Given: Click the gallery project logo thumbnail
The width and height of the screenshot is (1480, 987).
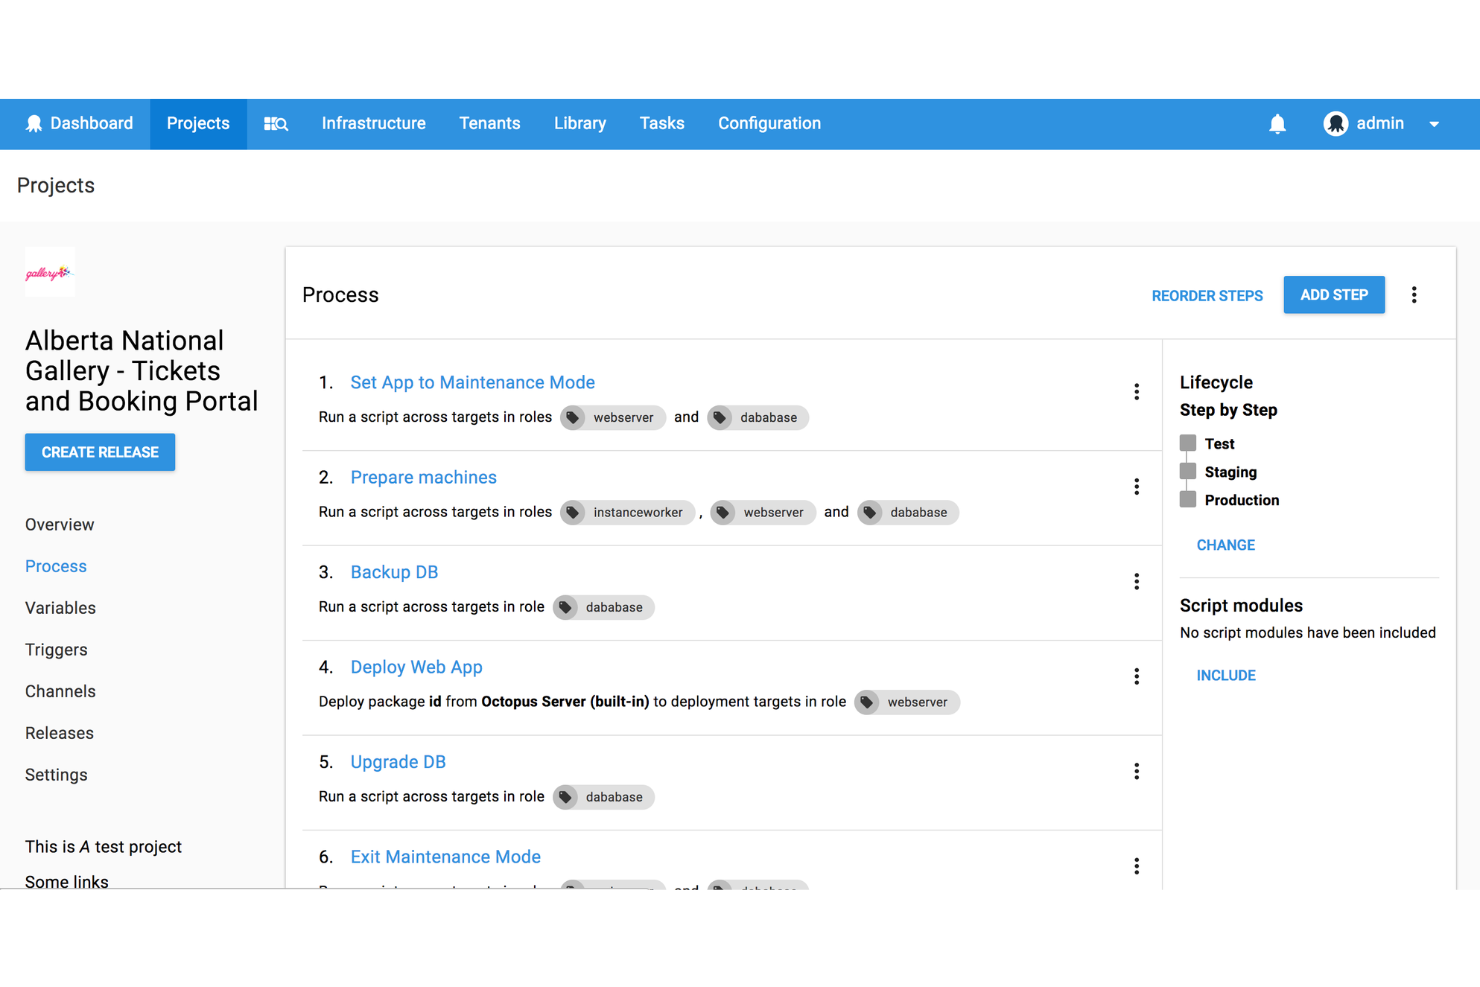Looking at the screenshot, I should [49, 271].
